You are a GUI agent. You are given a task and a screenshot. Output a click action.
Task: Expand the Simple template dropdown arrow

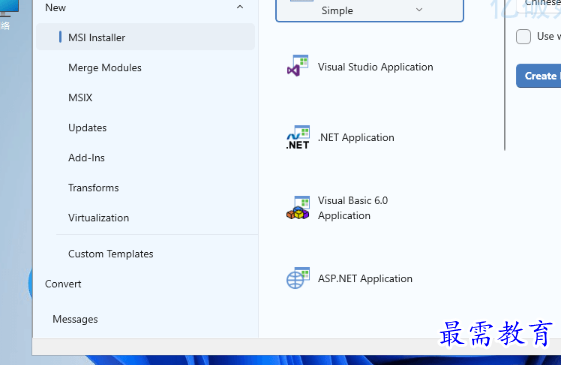click(419, 10)
